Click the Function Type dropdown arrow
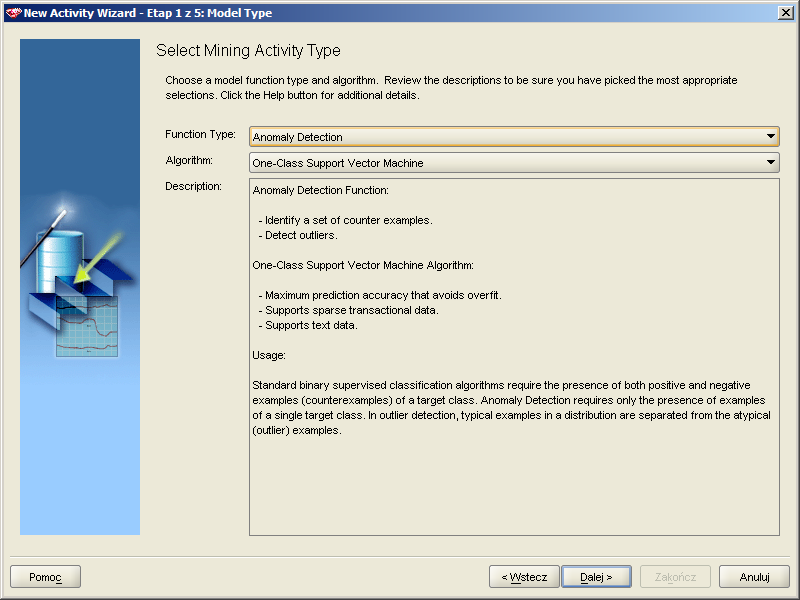The width and height of the screenshot is (800, 600). click(770, 137)
